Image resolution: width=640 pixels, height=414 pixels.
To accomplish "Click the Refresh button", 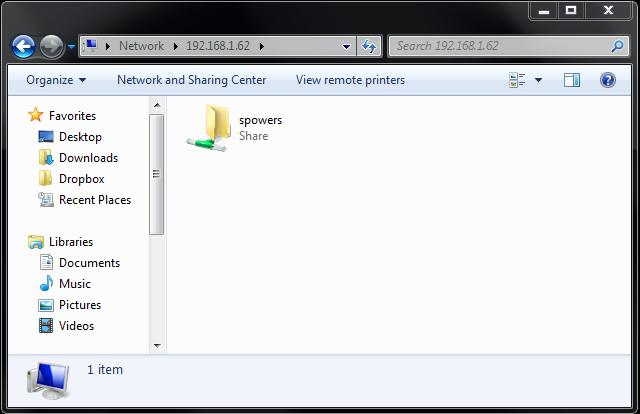I will click(x=369, y=46).
